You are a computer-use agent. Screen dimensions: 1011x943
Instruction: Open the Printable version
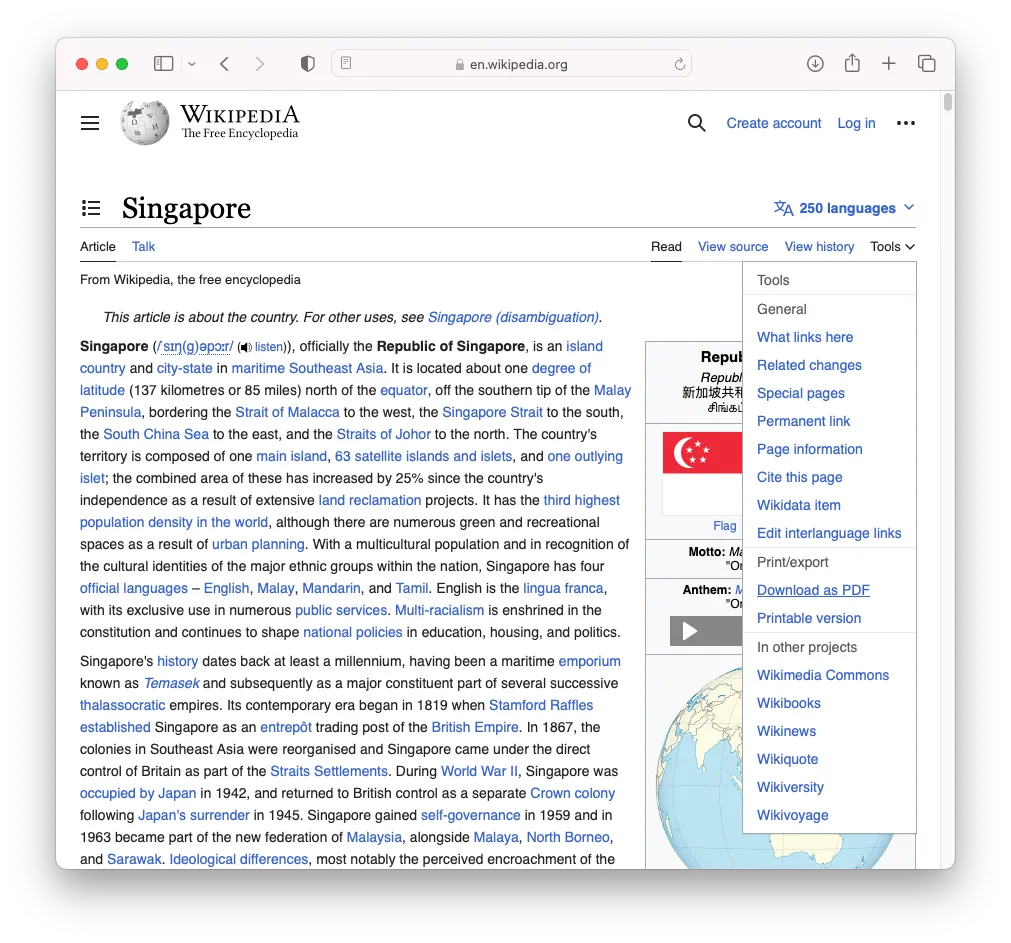(809, 618)
